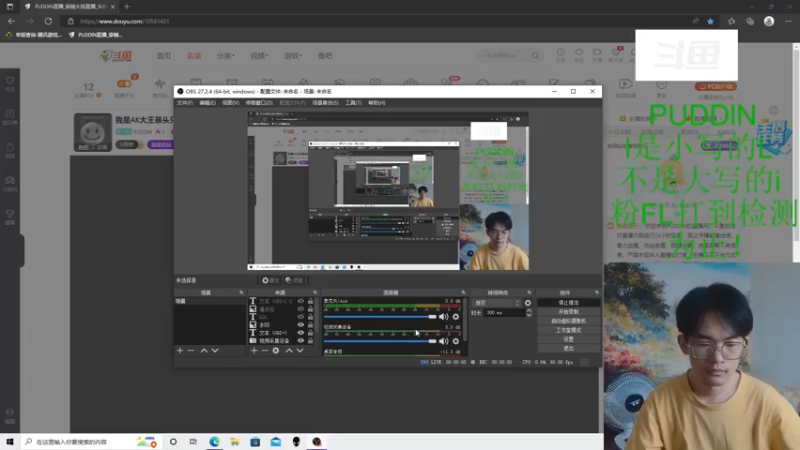Open the 文件(F) menu in OBS

[184, 103]
